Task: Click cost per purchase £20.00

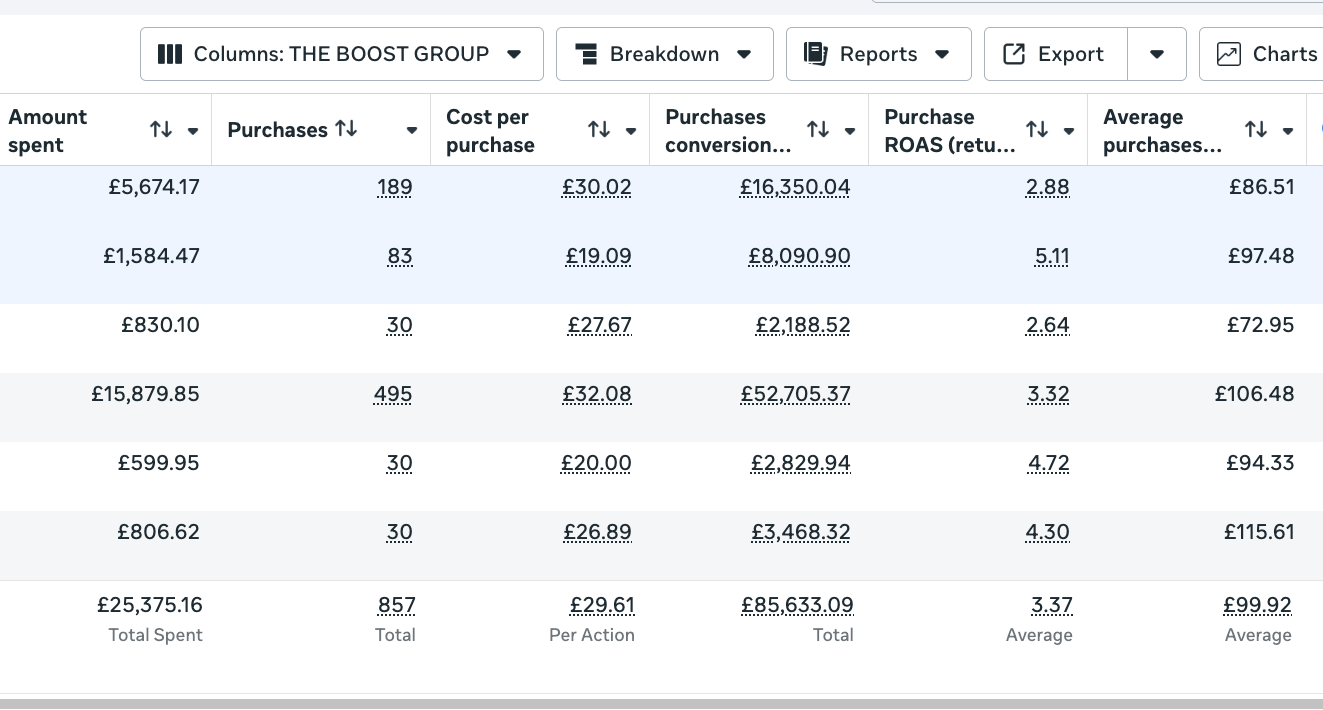Action: 597,464
